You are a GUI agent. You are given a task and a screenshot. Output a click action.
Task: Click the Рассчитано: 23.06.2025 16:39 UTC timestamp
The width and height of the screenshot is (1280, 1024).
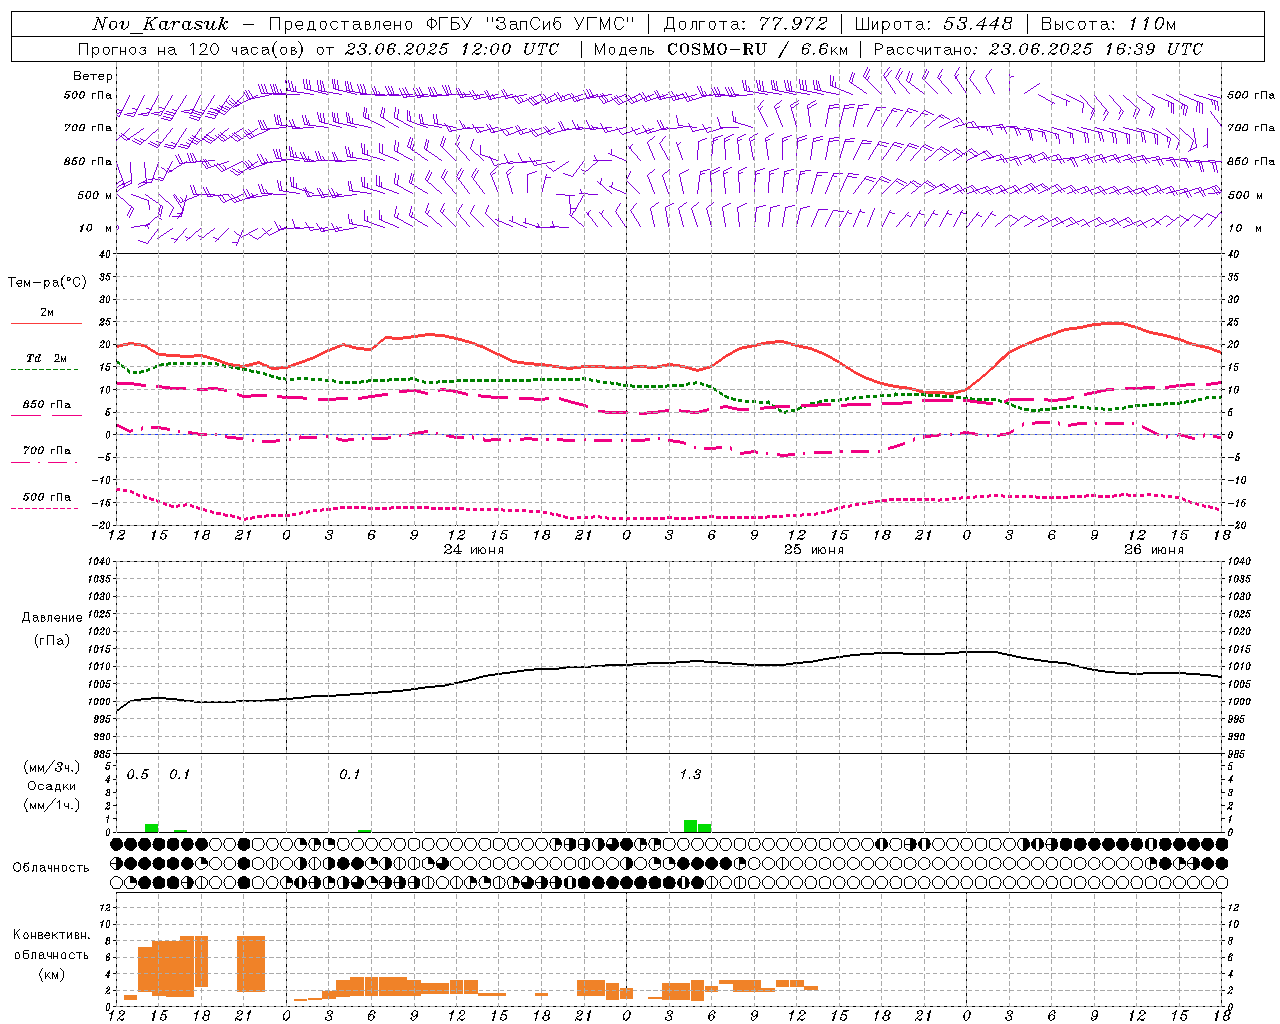[x=1038, y=49]
